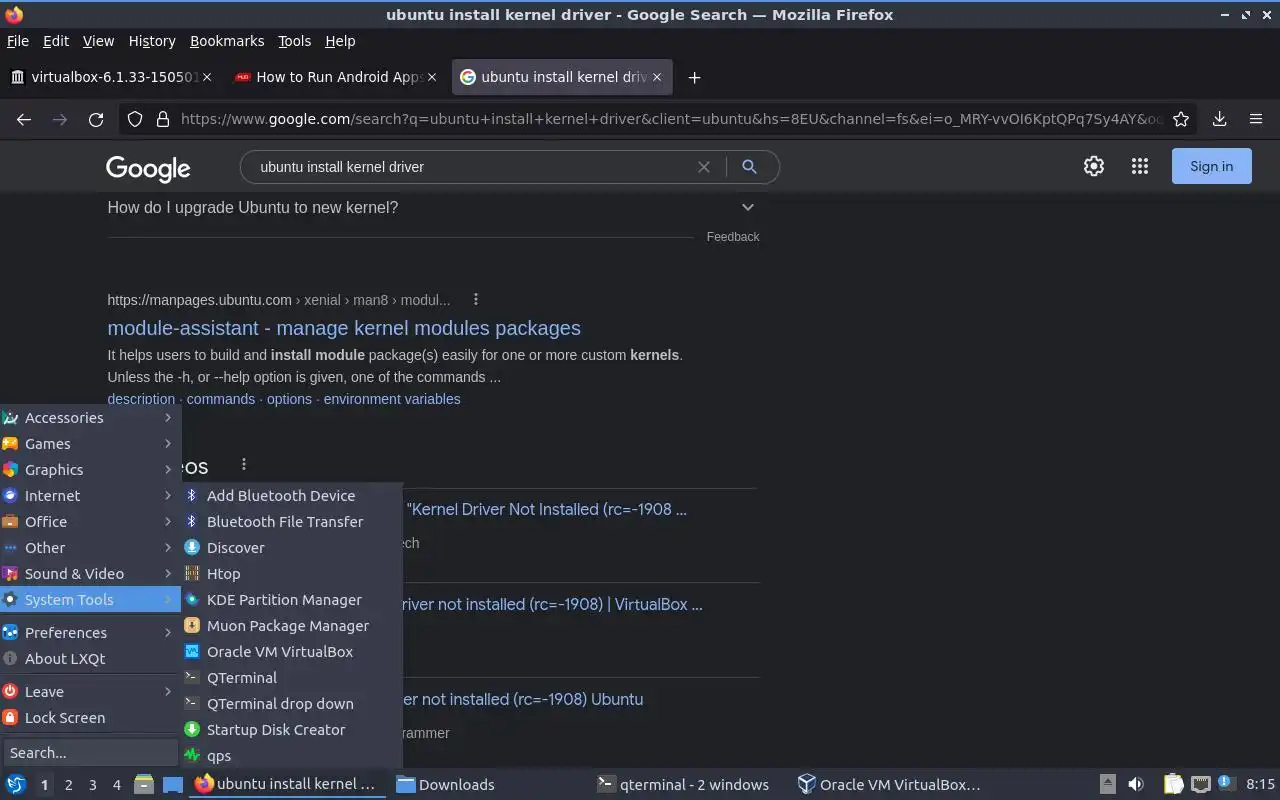Clear the Google search box text
This screenshot has width=1280, height=800.
[704, 167]
